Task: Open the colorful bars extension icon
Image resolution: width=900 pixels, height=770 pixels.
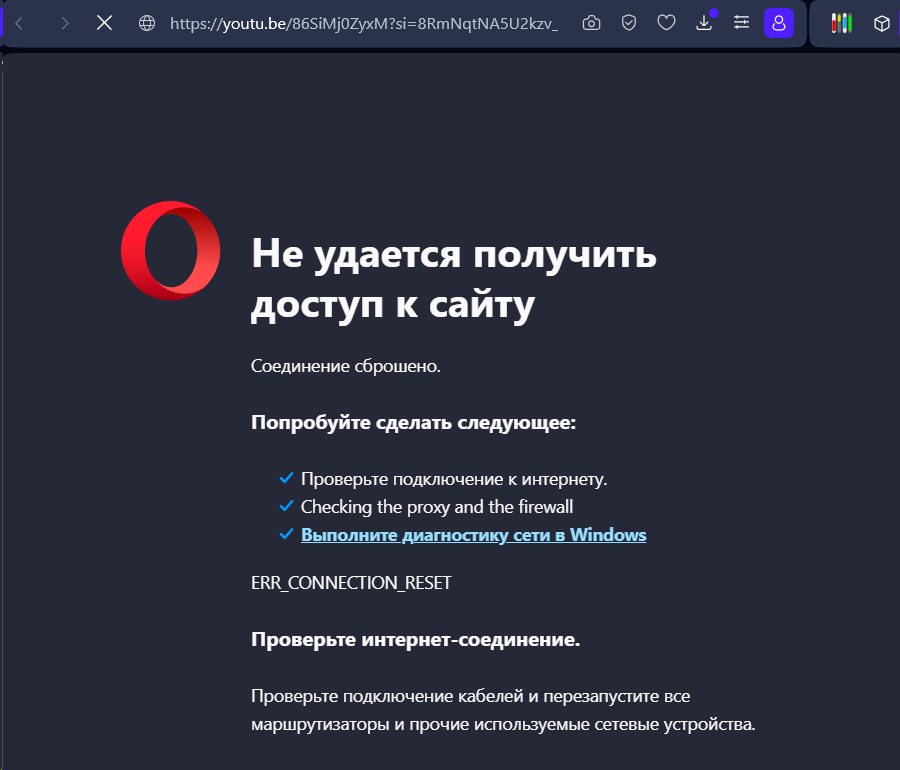Action: pos(841,23)
